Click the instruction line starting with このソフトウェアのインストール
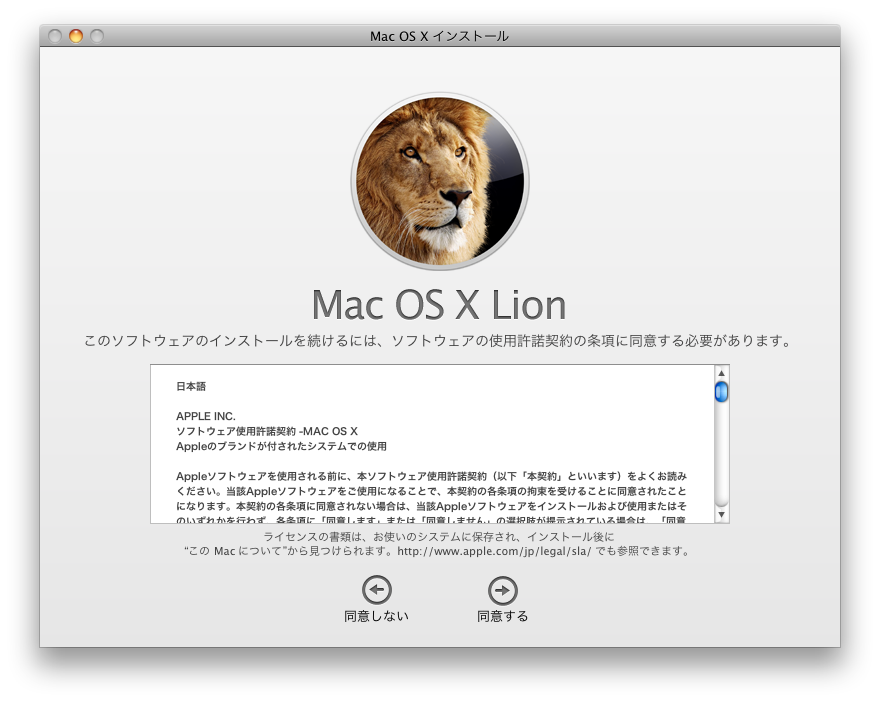 [438, 341]
